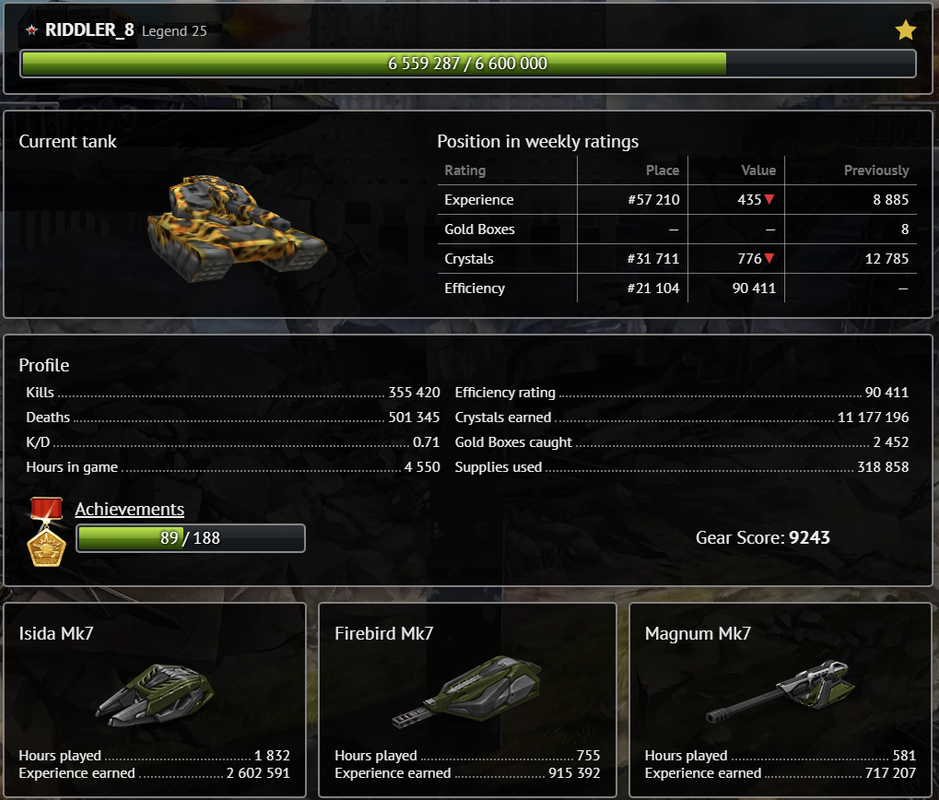The image size is (939, 800).
Task: Click the Value column header
Action: (758, 171)
